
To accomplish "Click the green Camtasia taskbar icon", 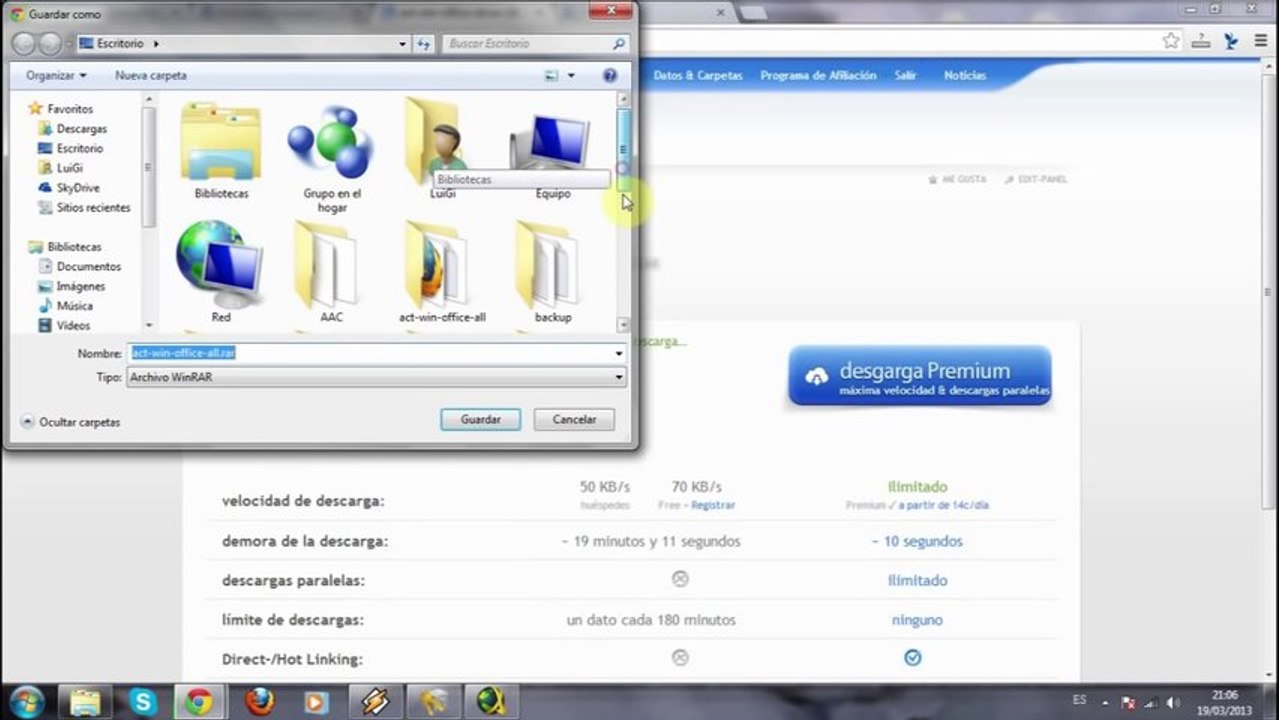I will 492,702.
